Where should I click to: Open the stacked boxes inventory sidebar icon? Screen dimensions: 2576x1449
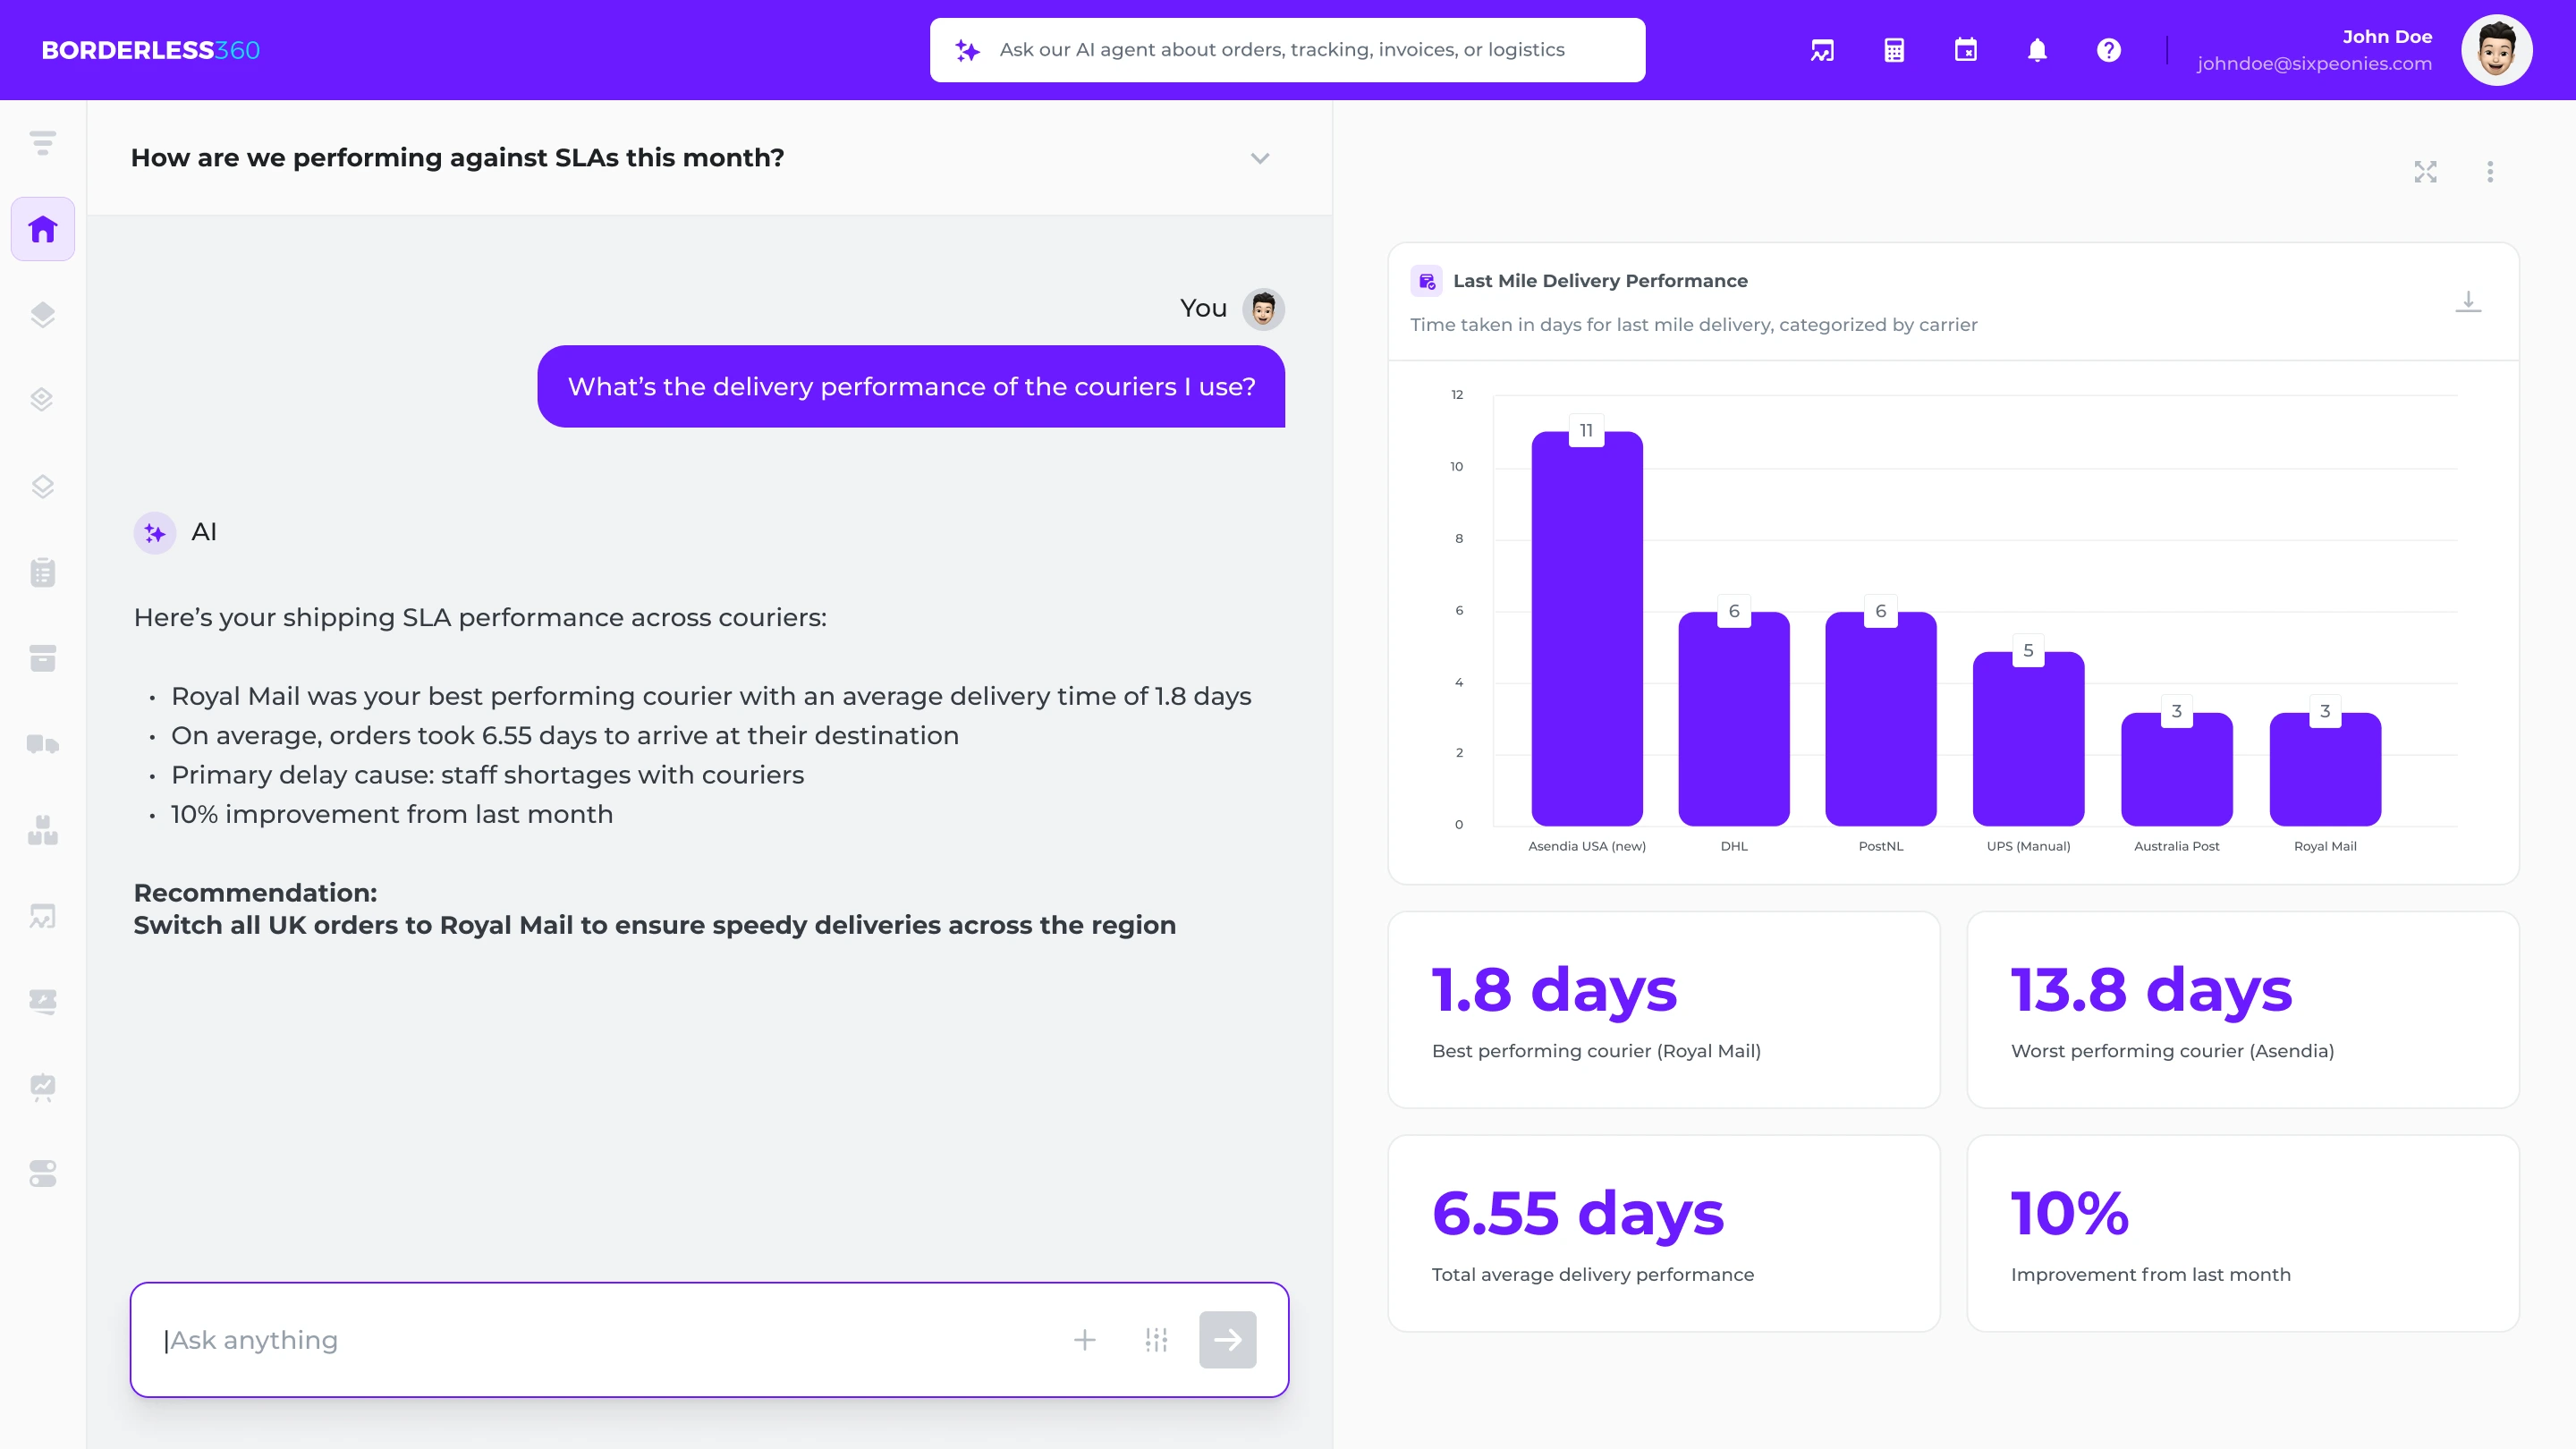pyautogui.click(x=42, y=830)
